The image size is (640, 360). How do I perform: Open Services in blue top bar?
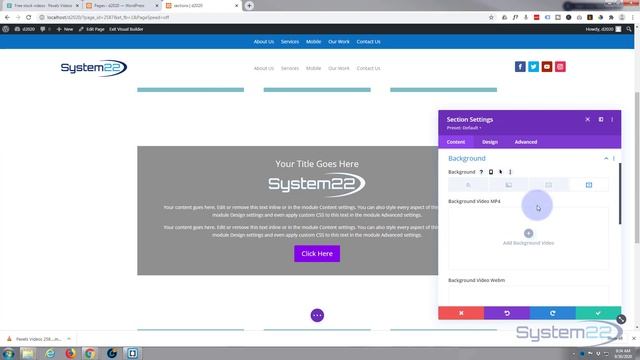pyautogui.click(x=290, y=42)
